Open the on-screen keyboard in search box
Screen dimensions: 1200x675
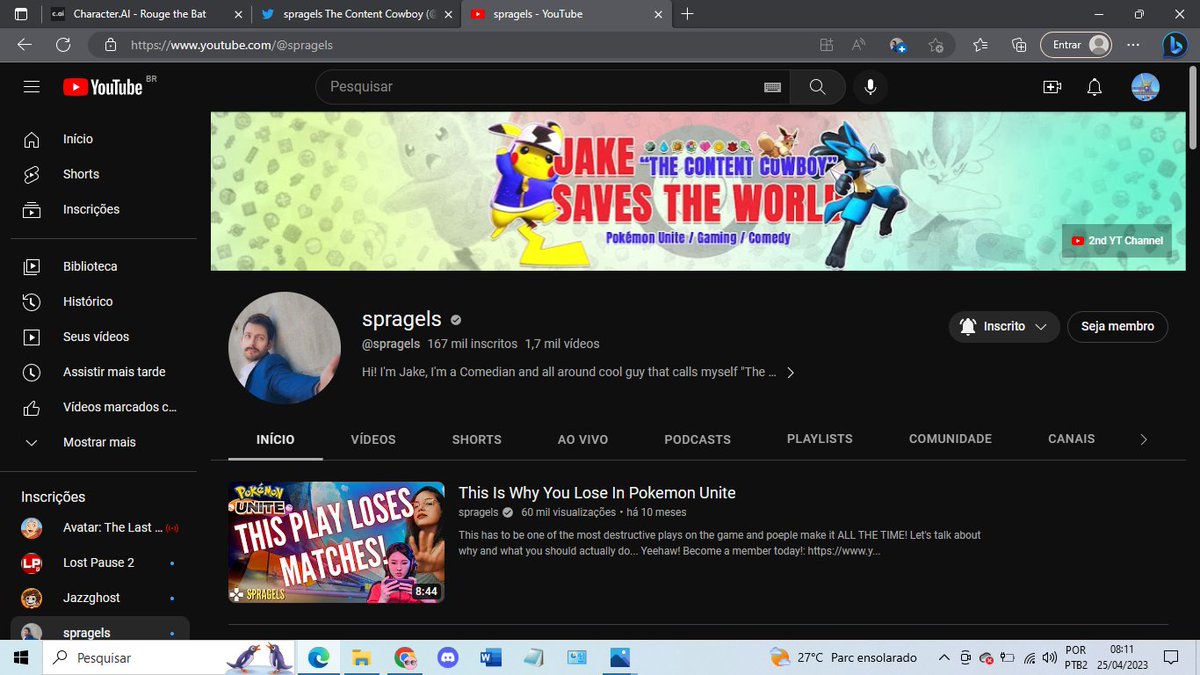pyautogui.click(x=772, y=87)
